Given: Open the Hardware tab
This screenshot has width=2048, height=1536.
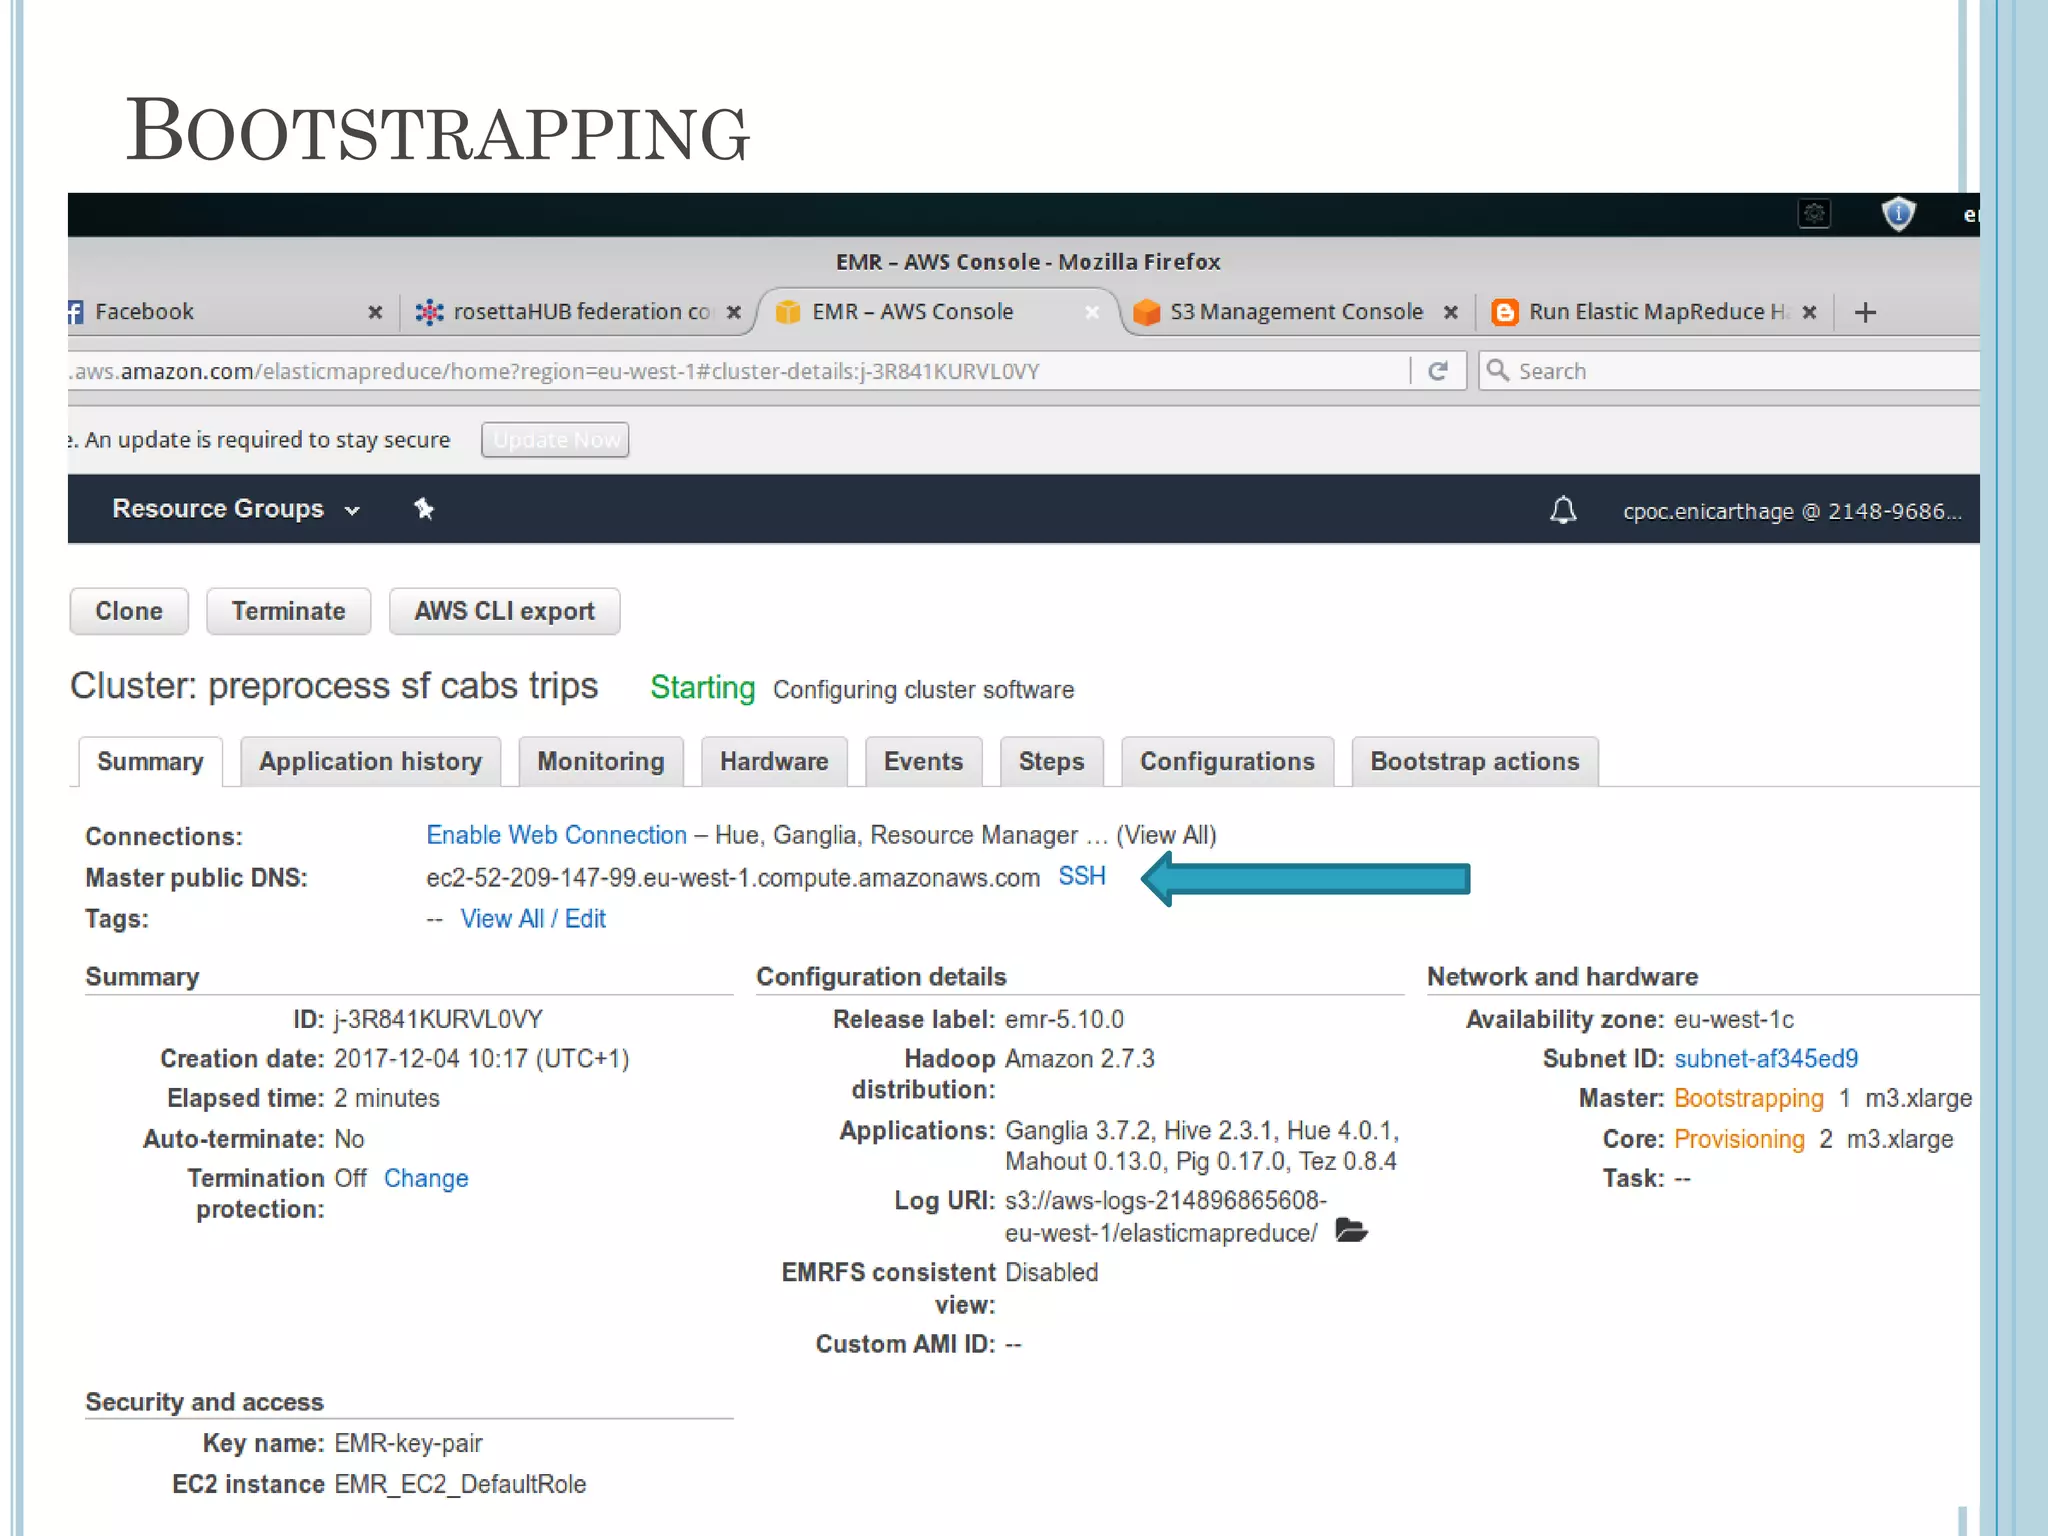Looking at the screenshot, I should click(x=774, y=762).
